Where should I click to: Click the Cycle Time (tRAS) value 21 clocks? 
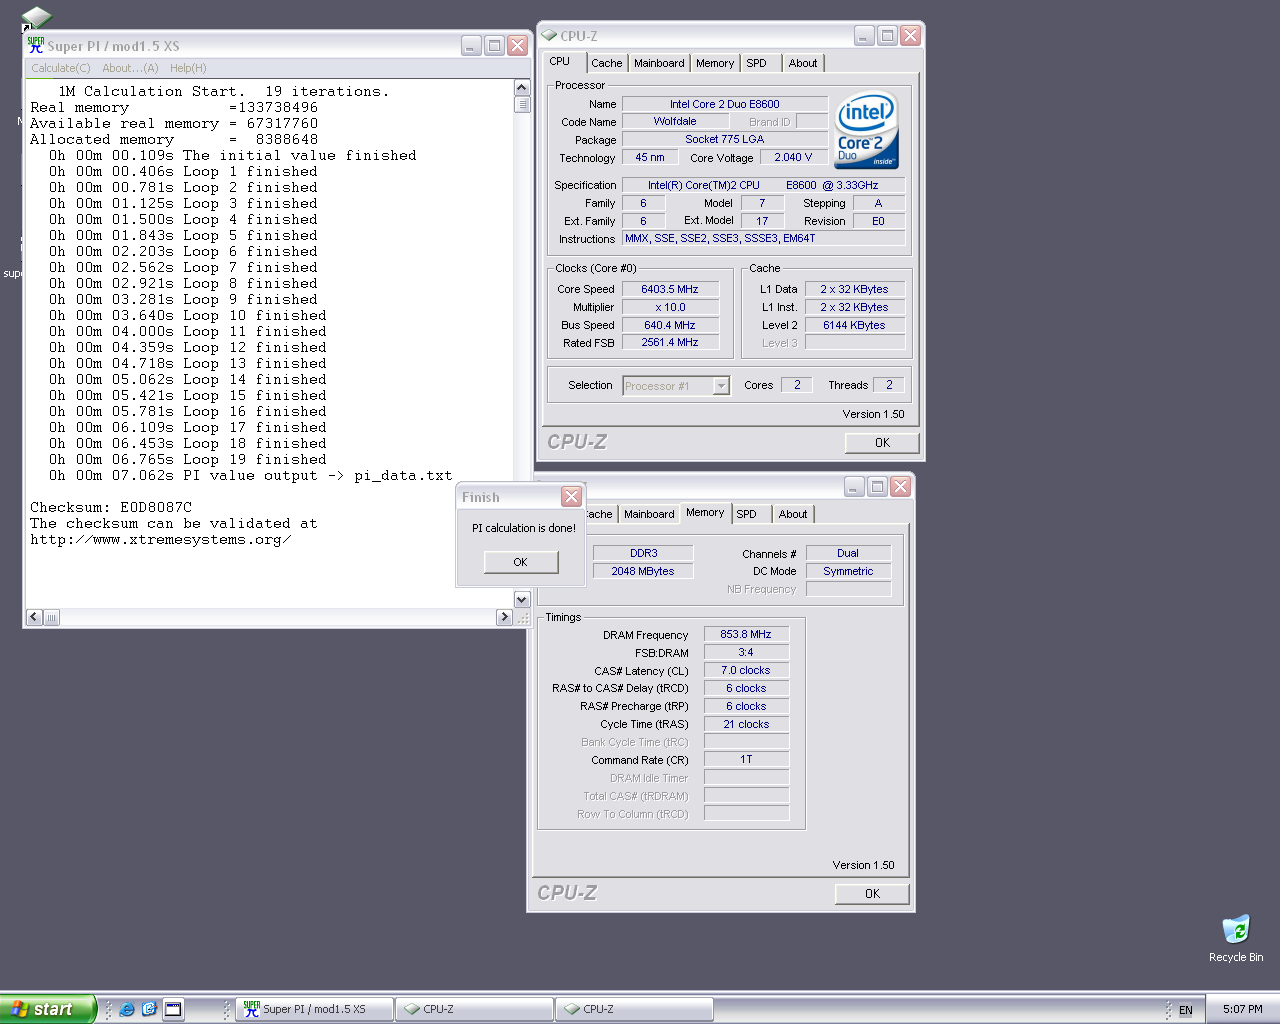tap(746, 724)
